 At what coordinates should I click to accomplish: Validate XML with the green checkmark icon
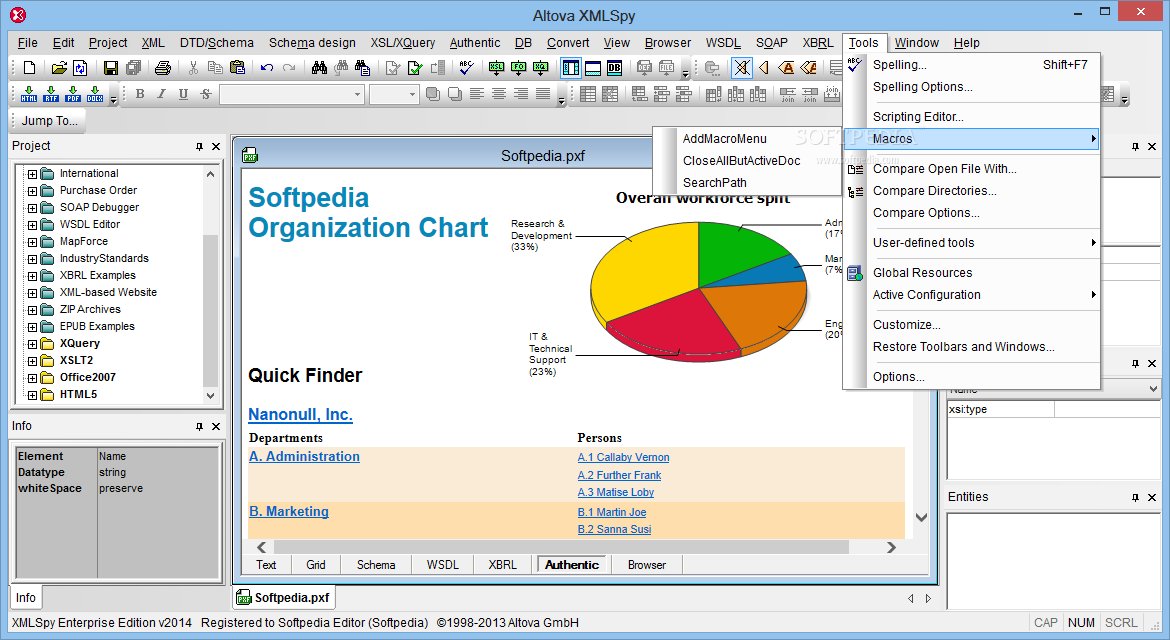click(415, 68)
